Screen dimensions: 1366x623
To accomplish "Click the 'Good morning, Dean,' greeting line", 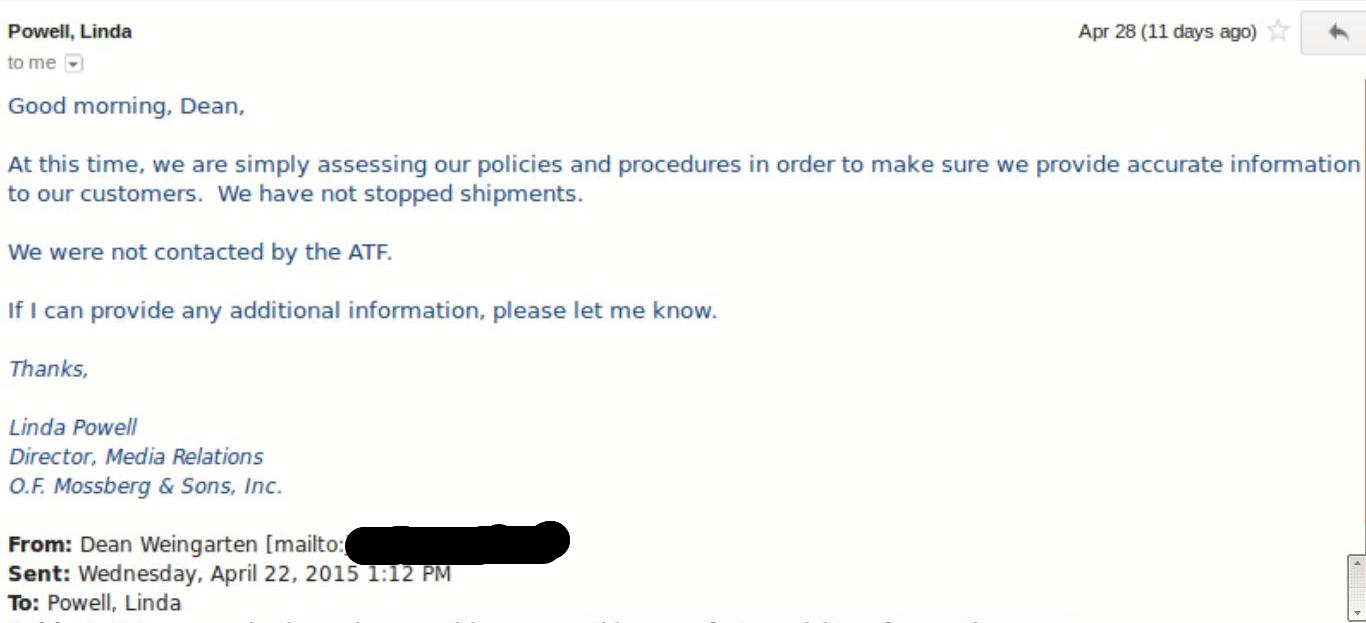I will [126, 106].
